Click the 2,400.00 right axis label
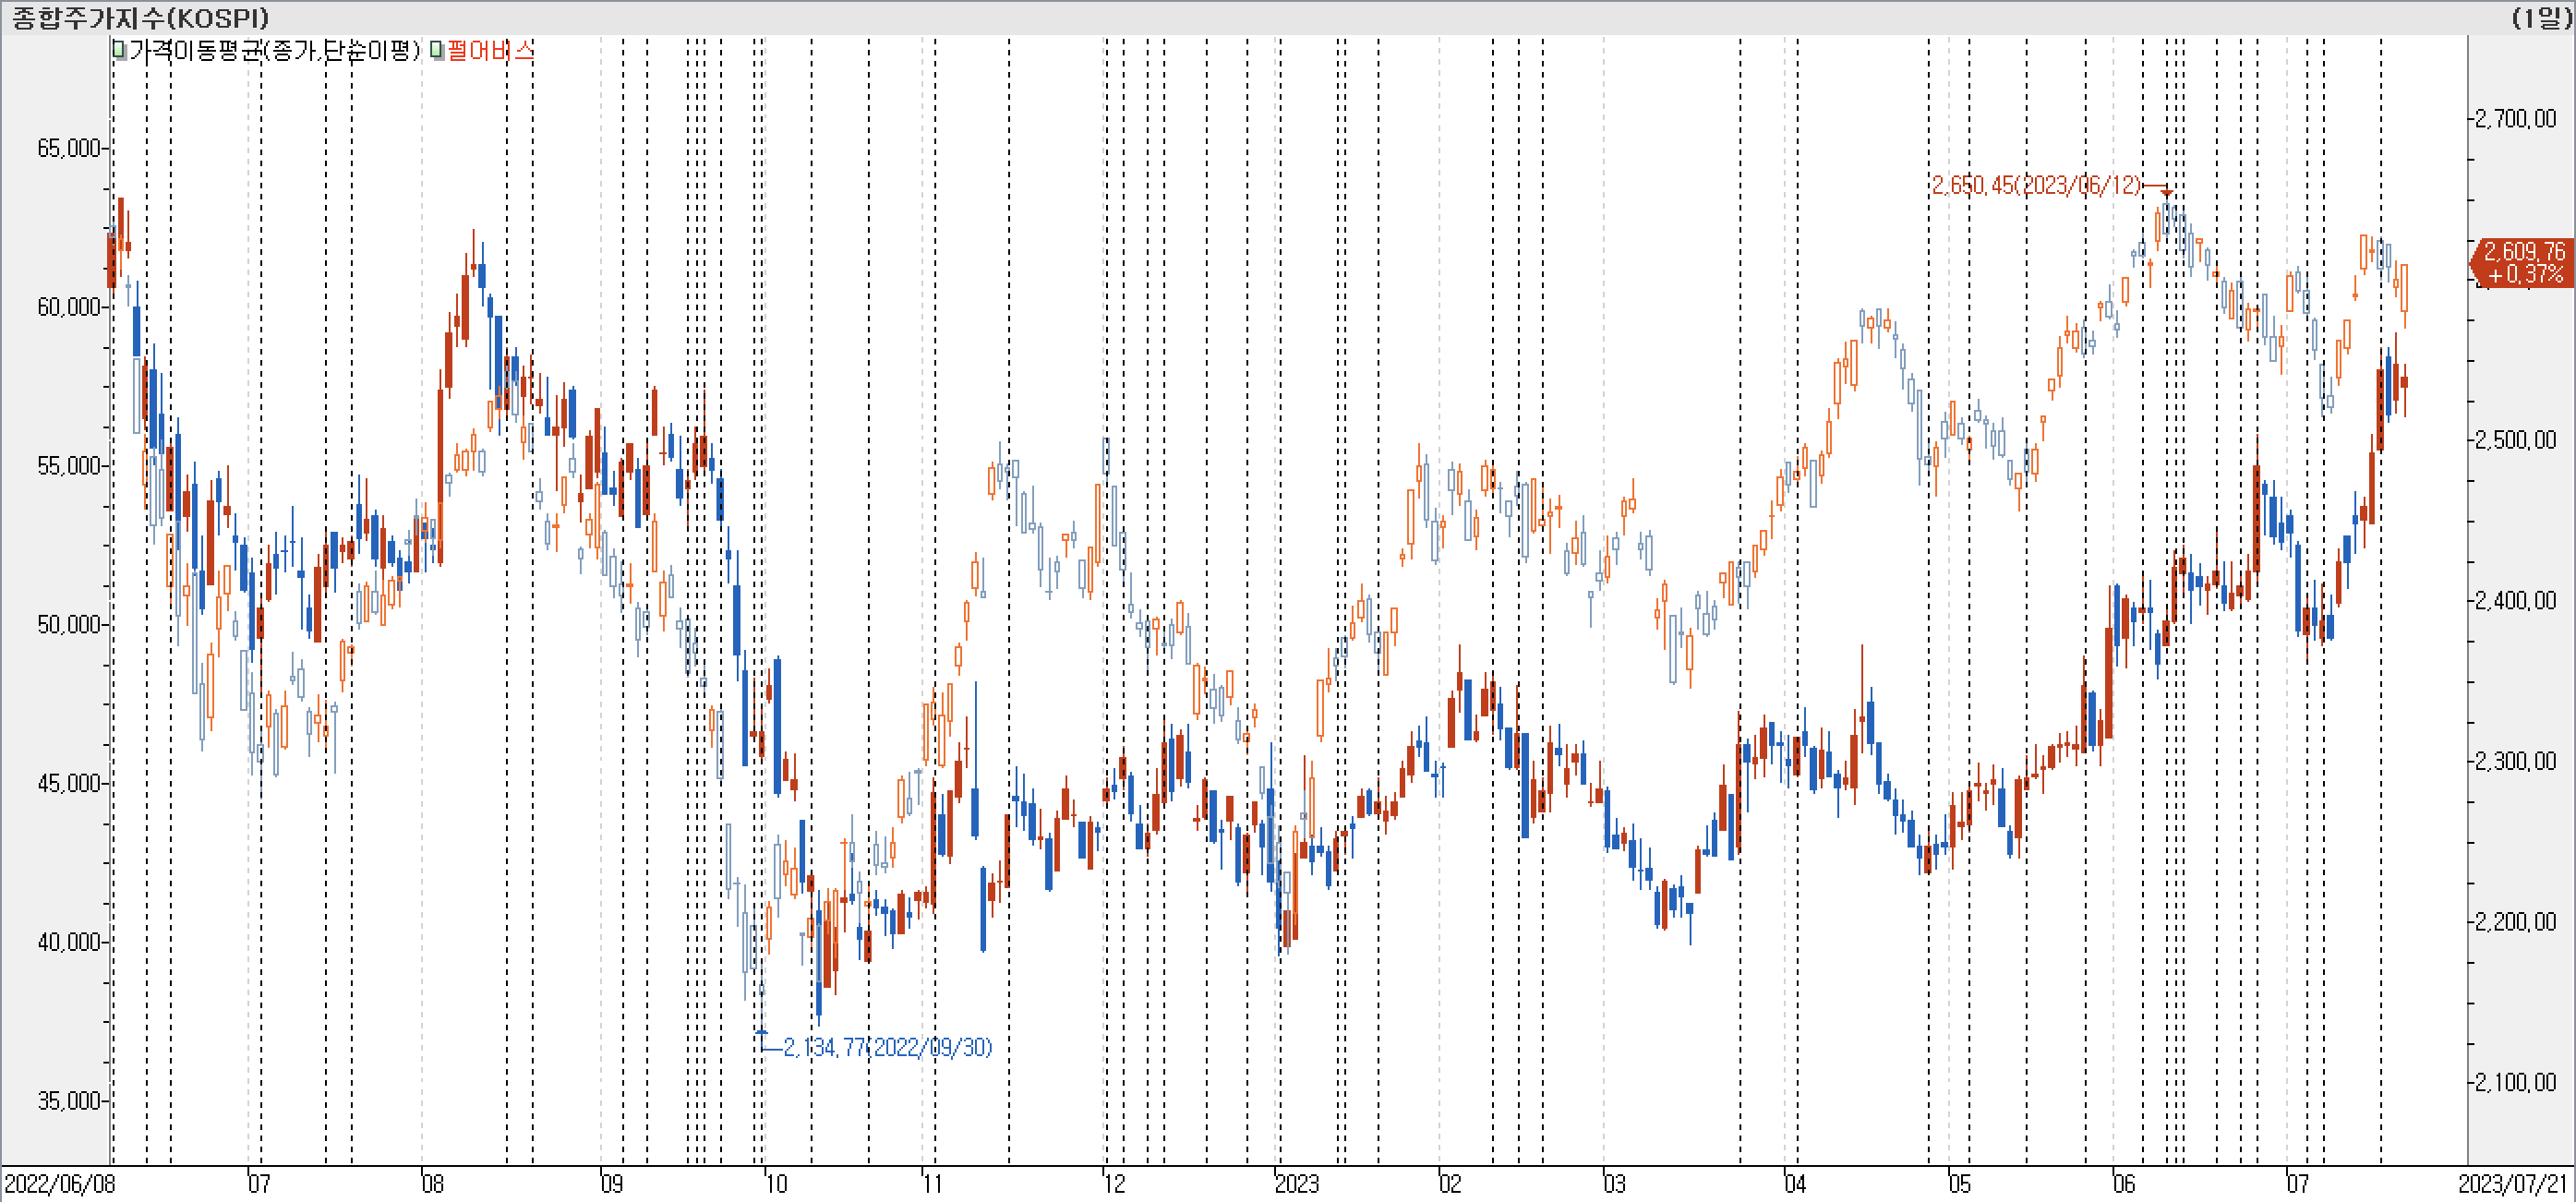Screen dimensions: 2576x1202 [x=2515, y=600]
